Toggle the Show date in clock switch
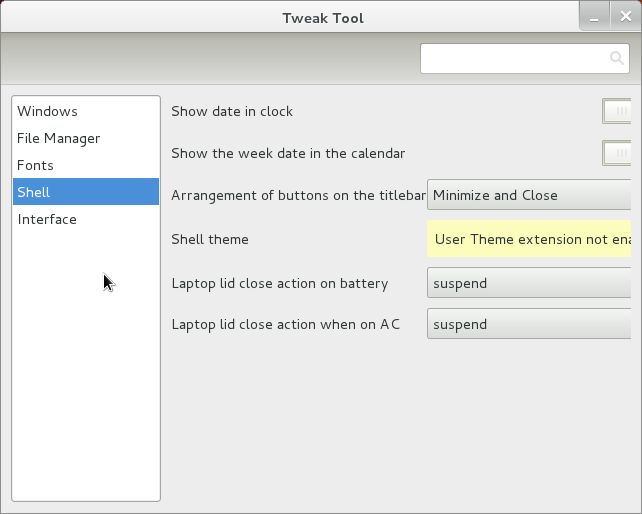The width and height of the screenshot is (642, 514). [617, 111]
